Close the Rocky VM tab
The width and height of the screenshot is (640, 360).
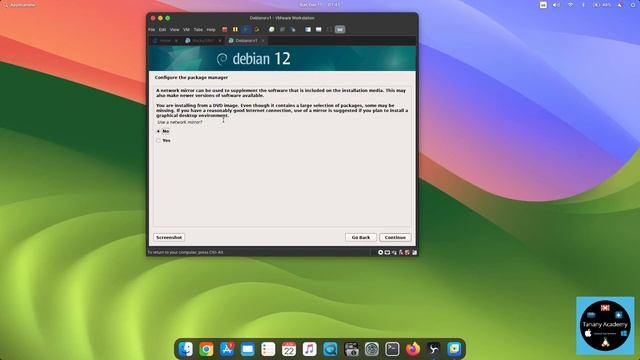tap(220, 40)
